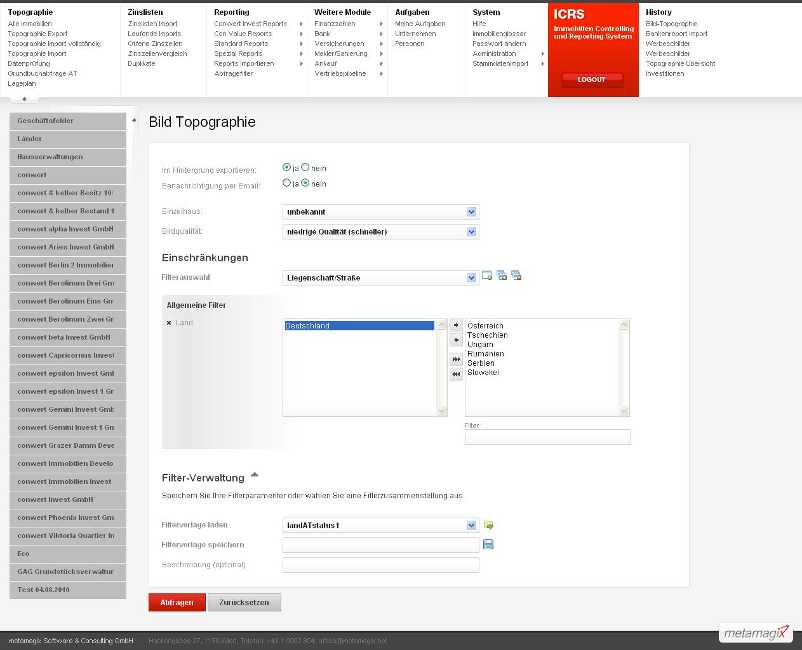This screenshot has width=802, height=650.
Task: Open Investitionen in the History list
Action: pyautogui.click(x=664, y=74)
